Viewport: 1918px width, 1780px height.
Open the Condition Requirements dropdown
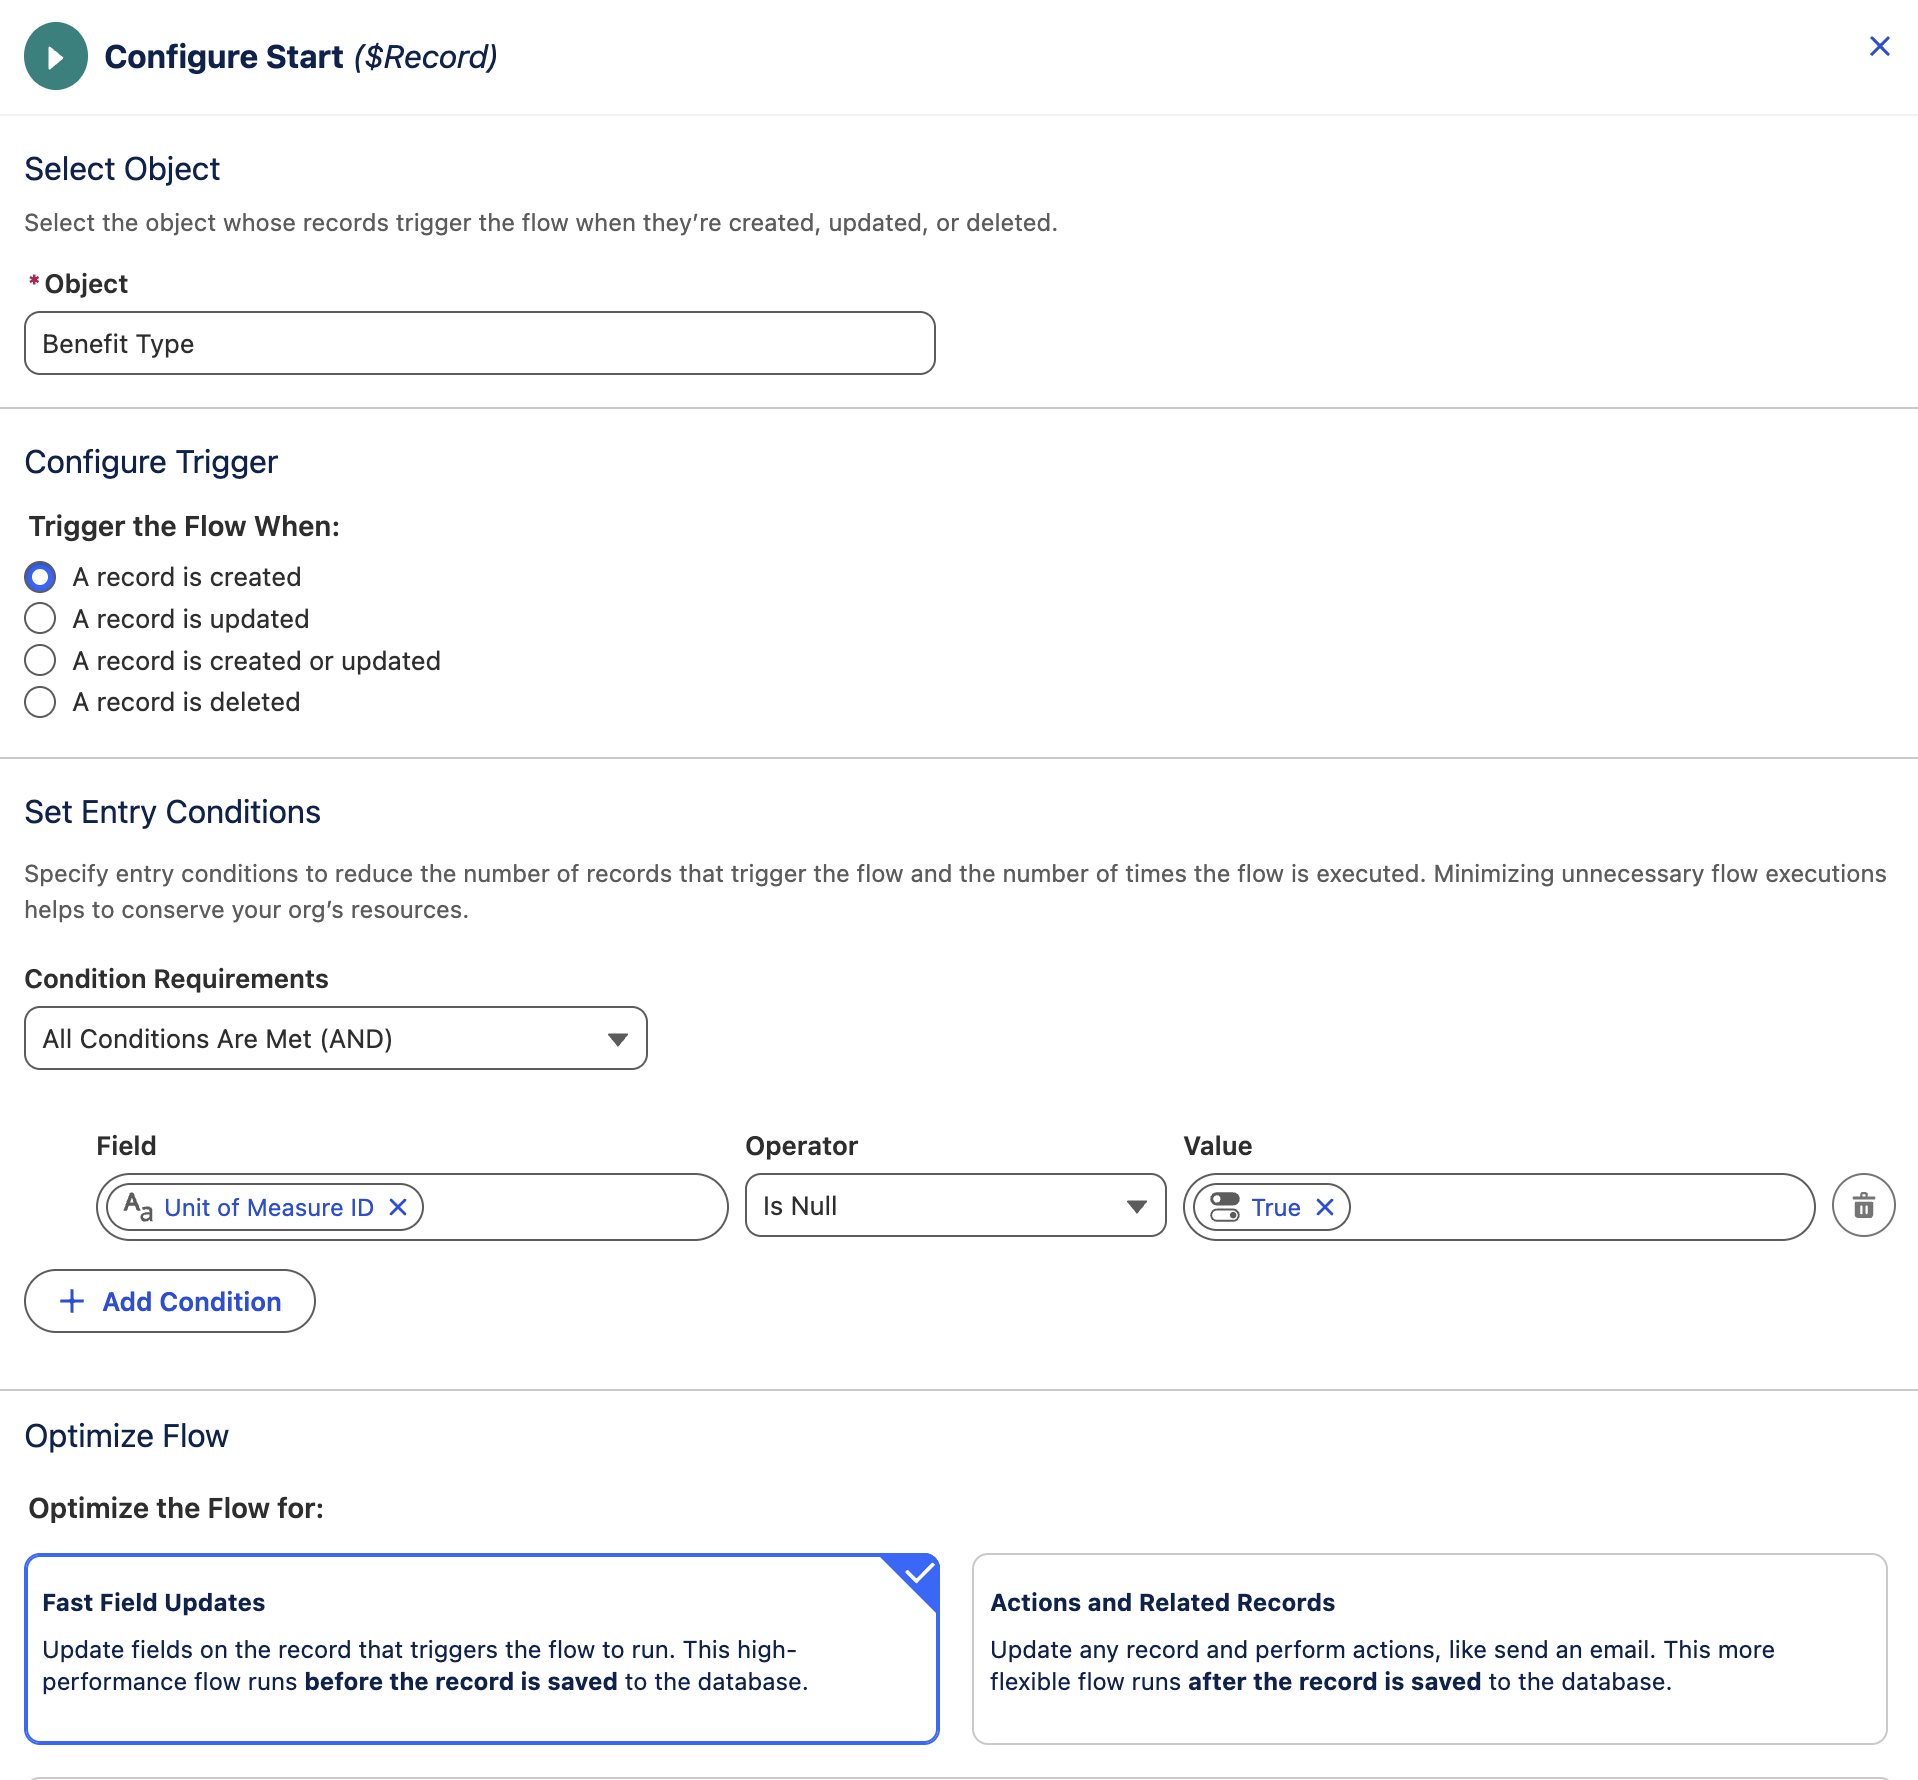[x=336, y=1038]
